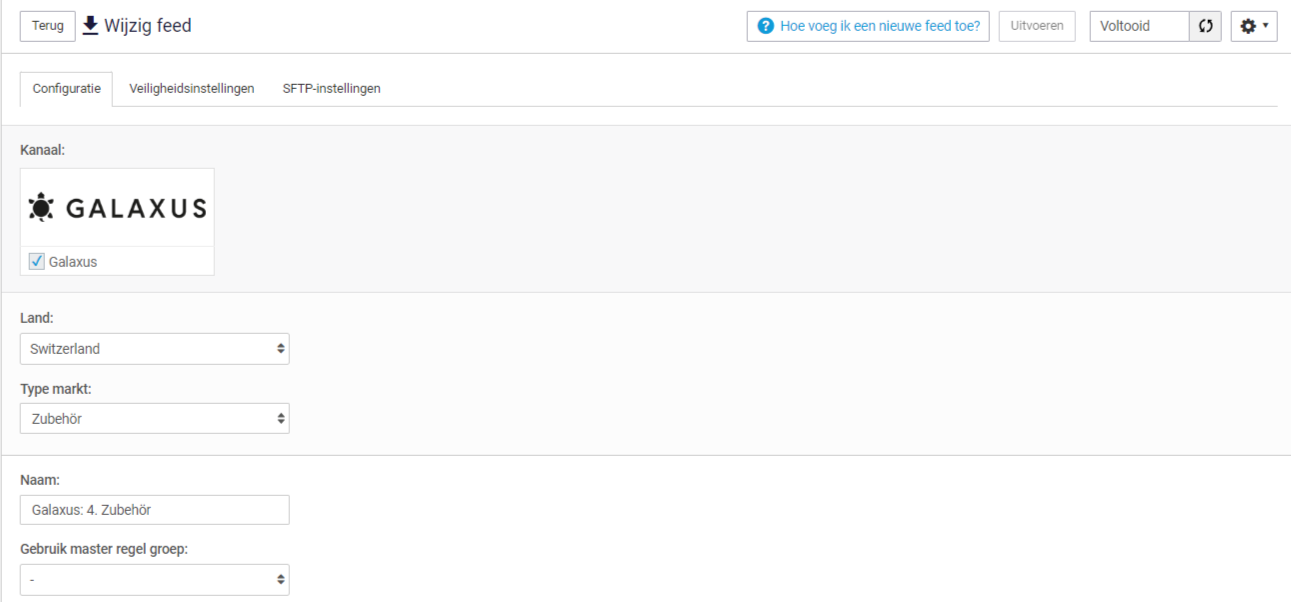
Task: Click the Galaxus logo thumbnail
Action: tap(117, 208)
